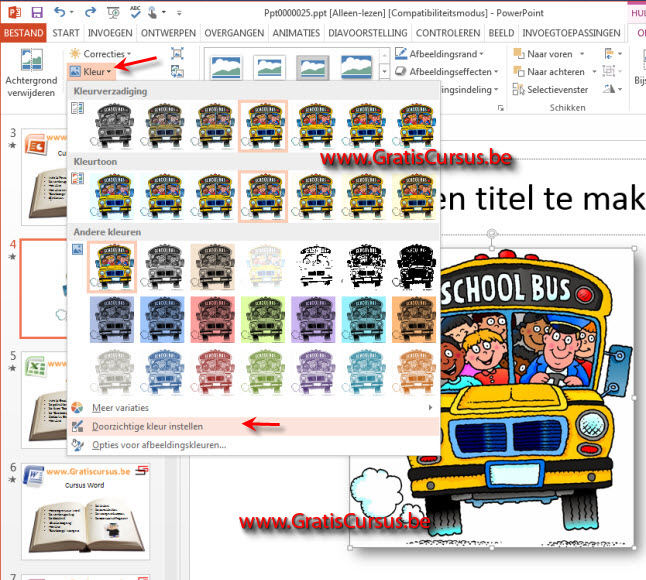Select the red dark recolor bus thumbnail
Image resolution: width=646 pixels, height=580 pixels.
[213, 320]
